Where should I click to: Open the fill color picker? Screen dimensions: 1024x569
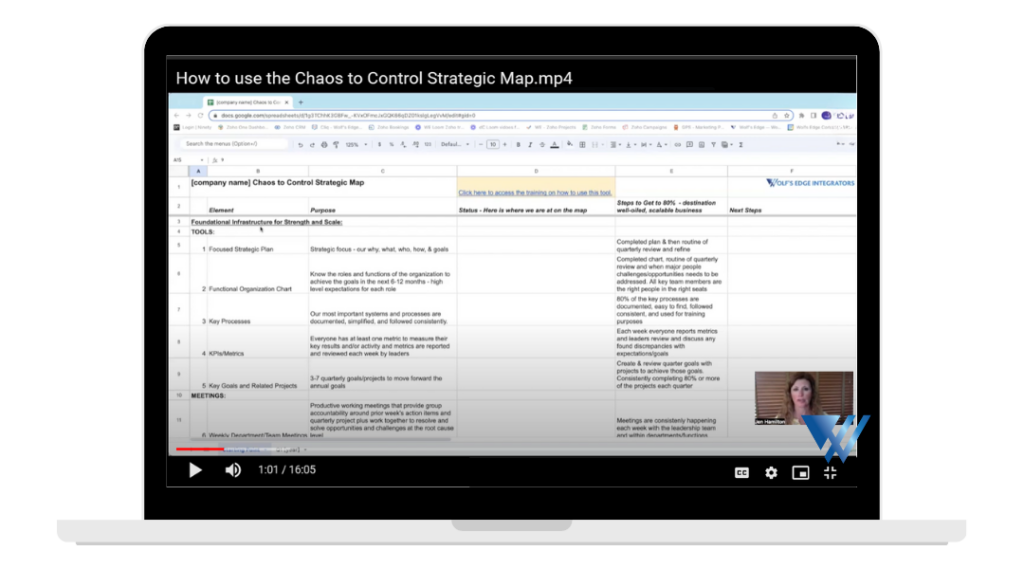[x=569, y=144]
